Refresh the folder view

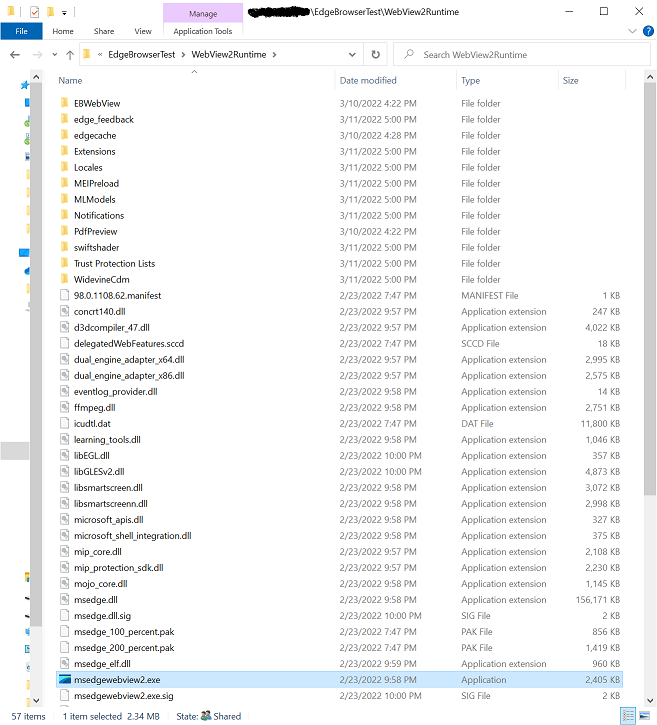[x=375, y=55]
